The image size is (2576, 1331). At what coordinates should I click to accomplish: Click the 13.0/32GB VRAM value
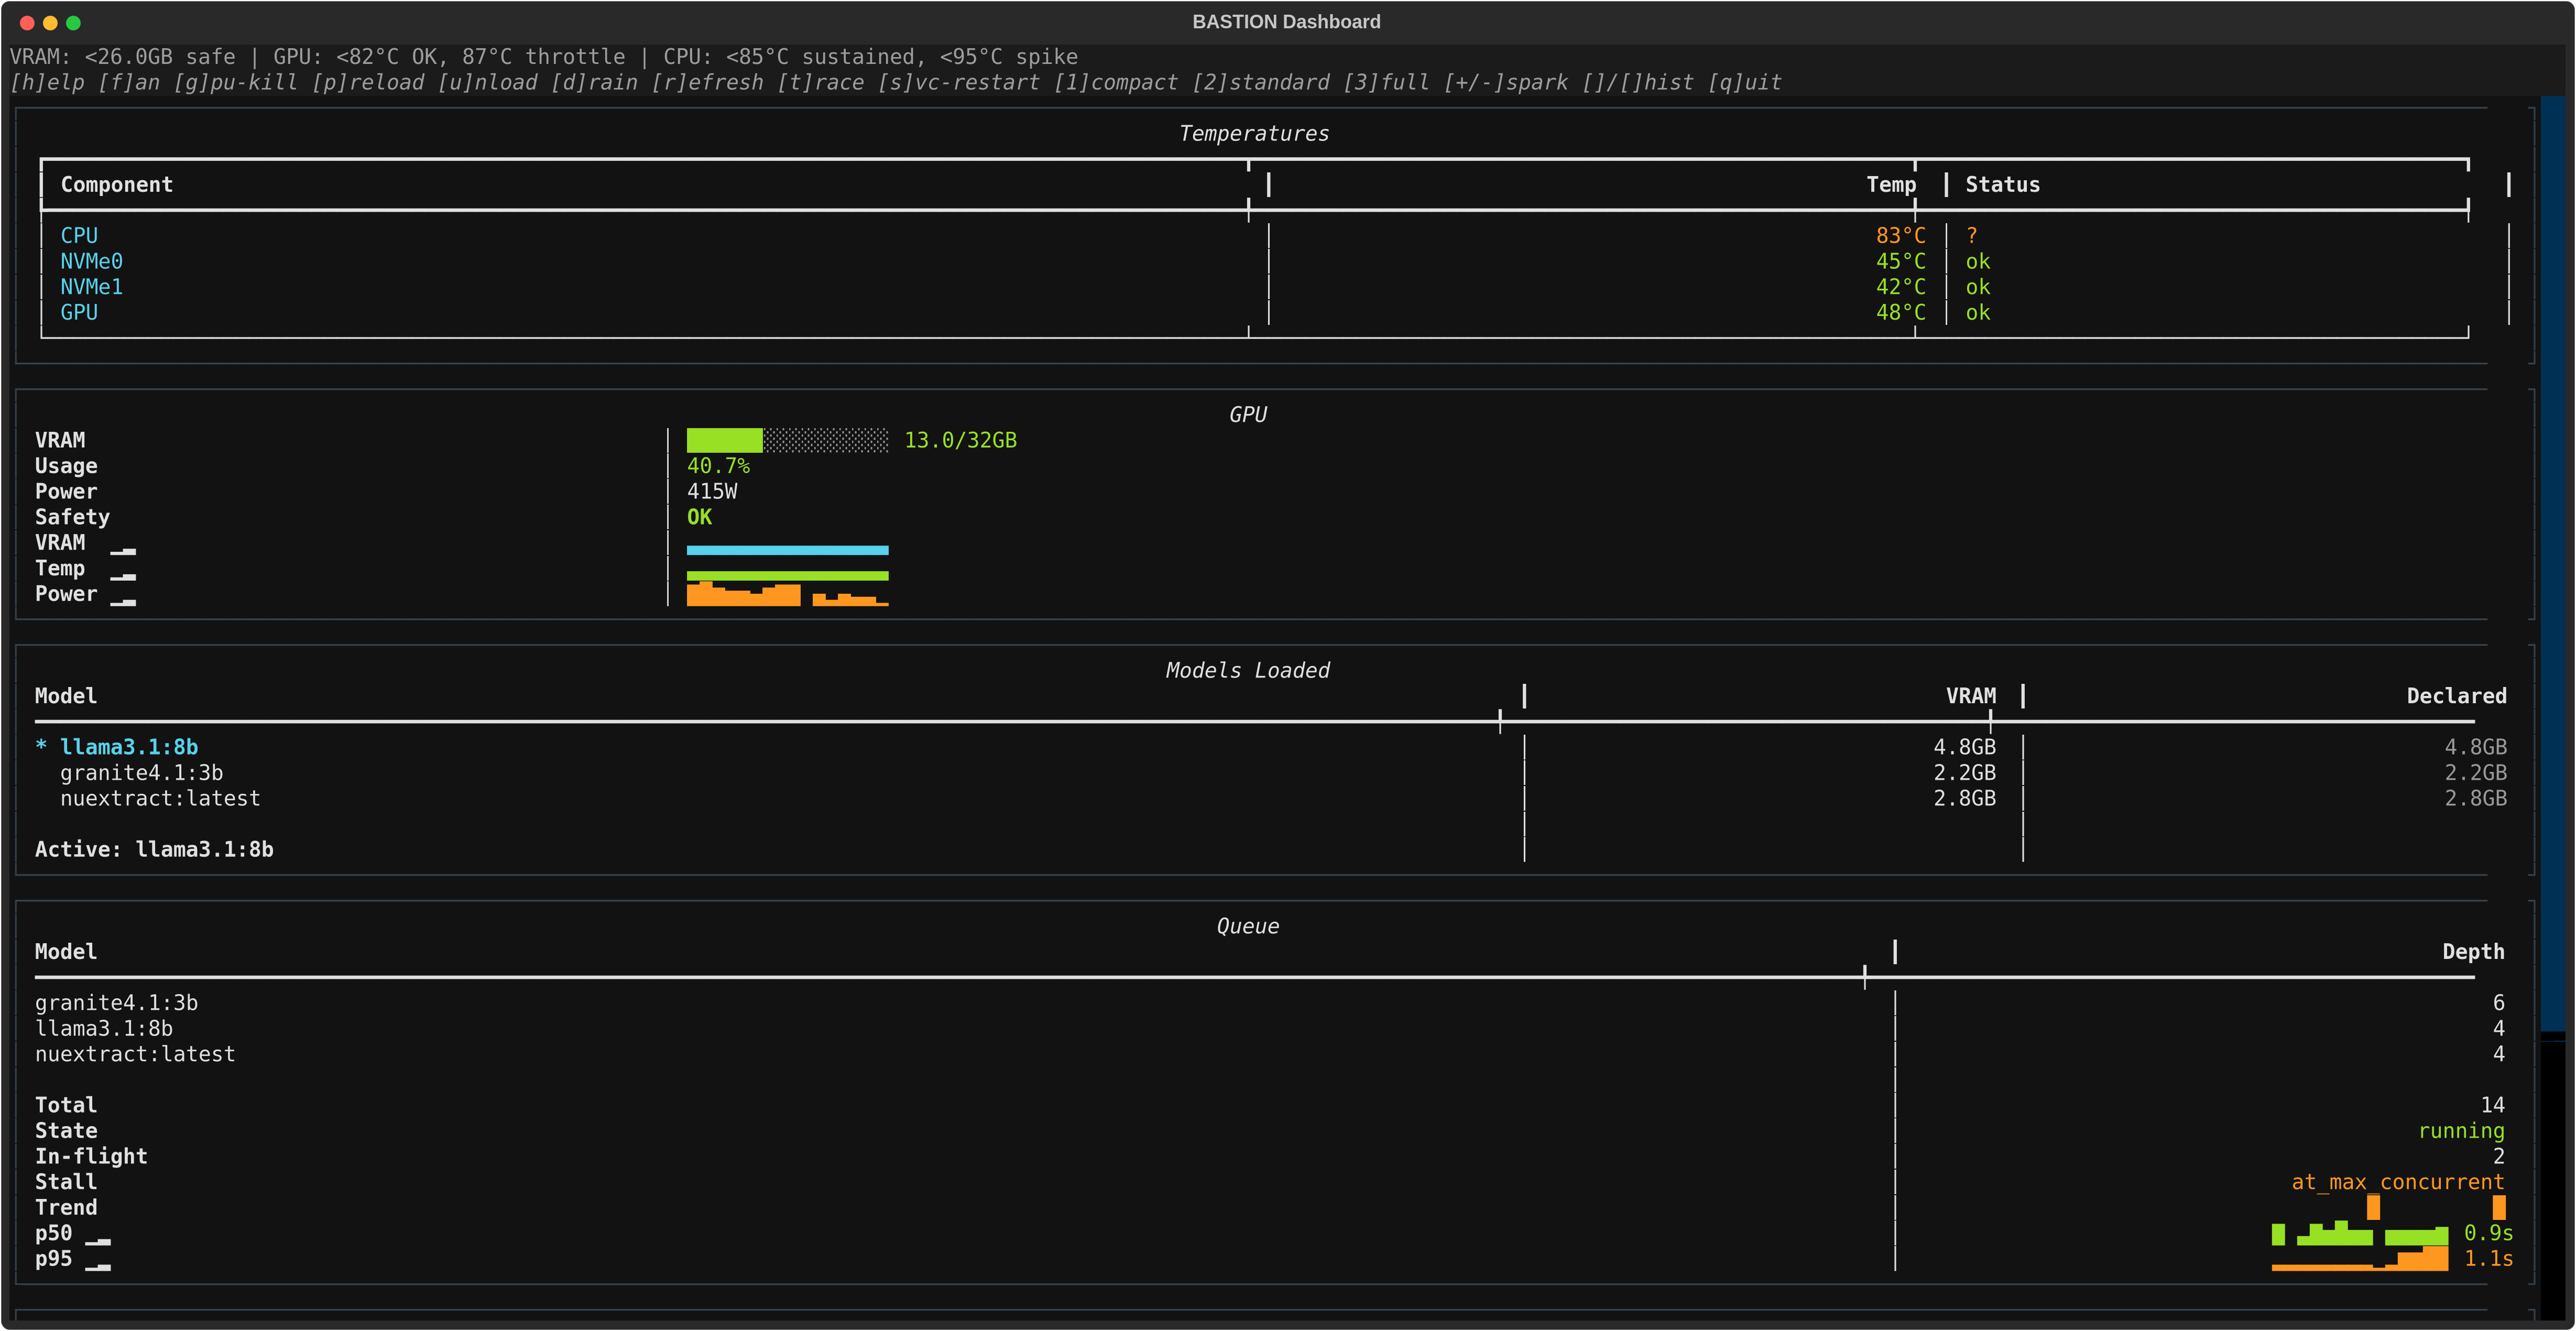(x=960, y=440)
